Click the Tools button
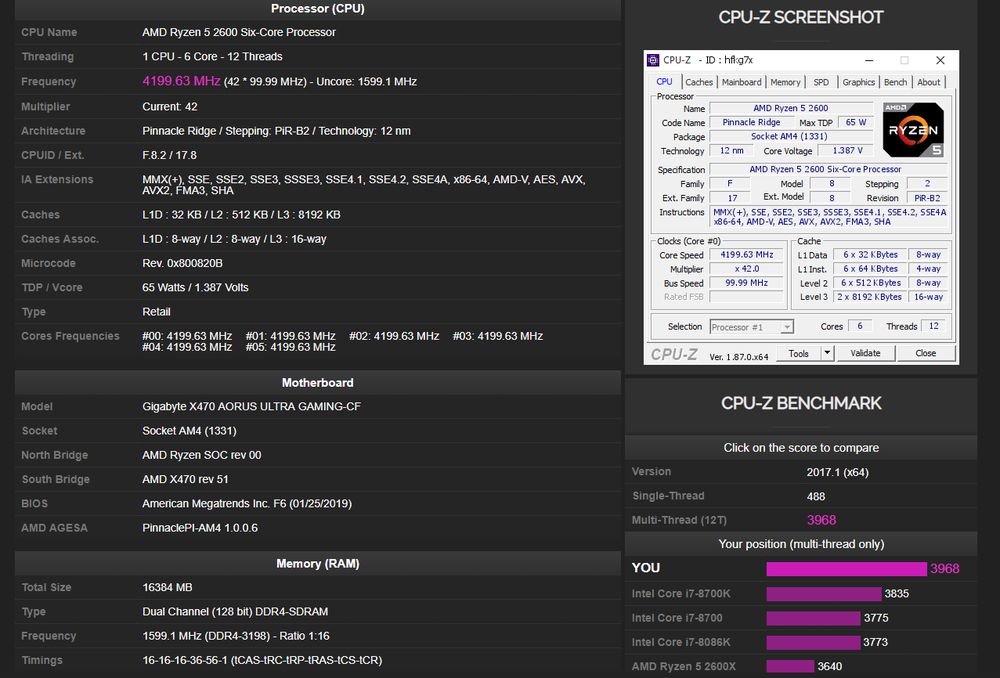 click(x=798, y=353)
